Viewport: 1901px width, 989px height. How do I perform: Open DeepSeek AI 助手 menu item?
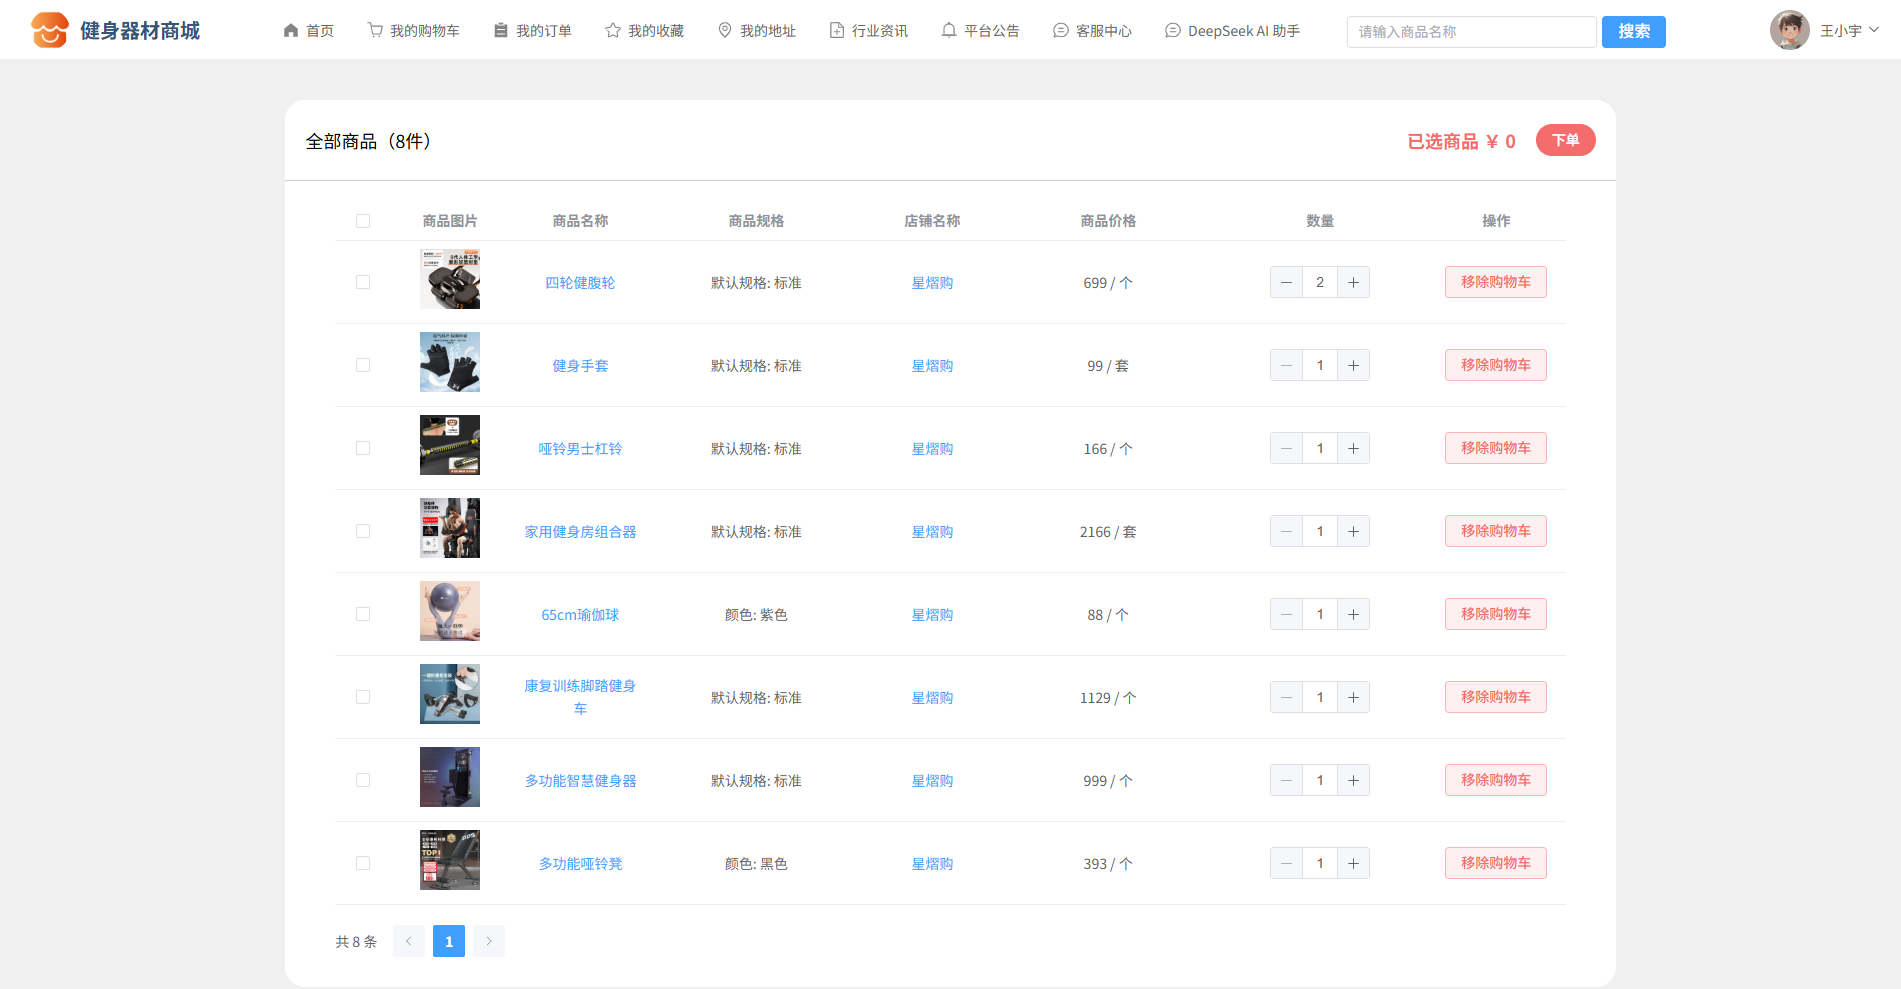point(1232,31)
